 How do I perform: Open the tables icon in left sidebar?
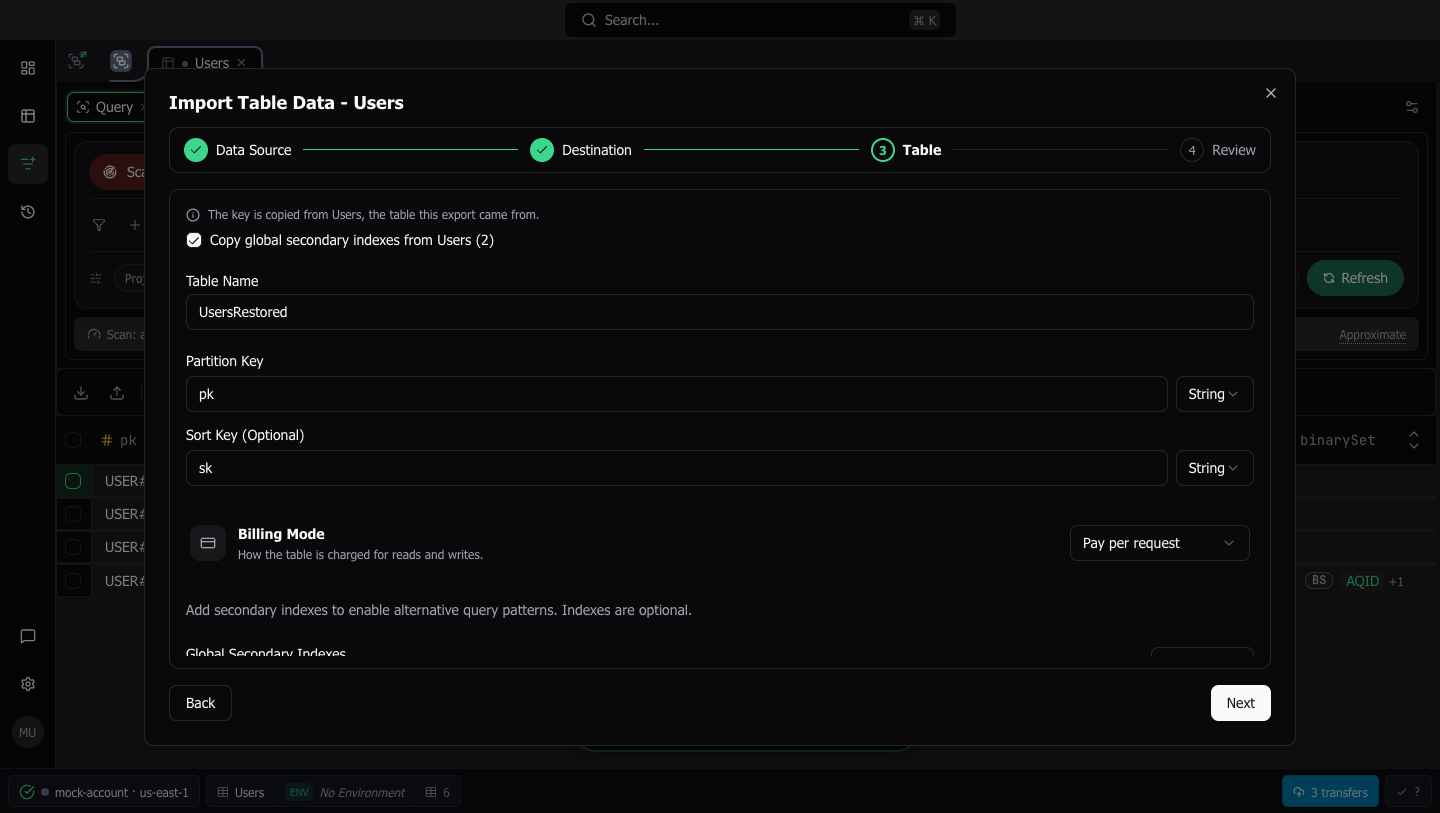click(x=28, y=116)
